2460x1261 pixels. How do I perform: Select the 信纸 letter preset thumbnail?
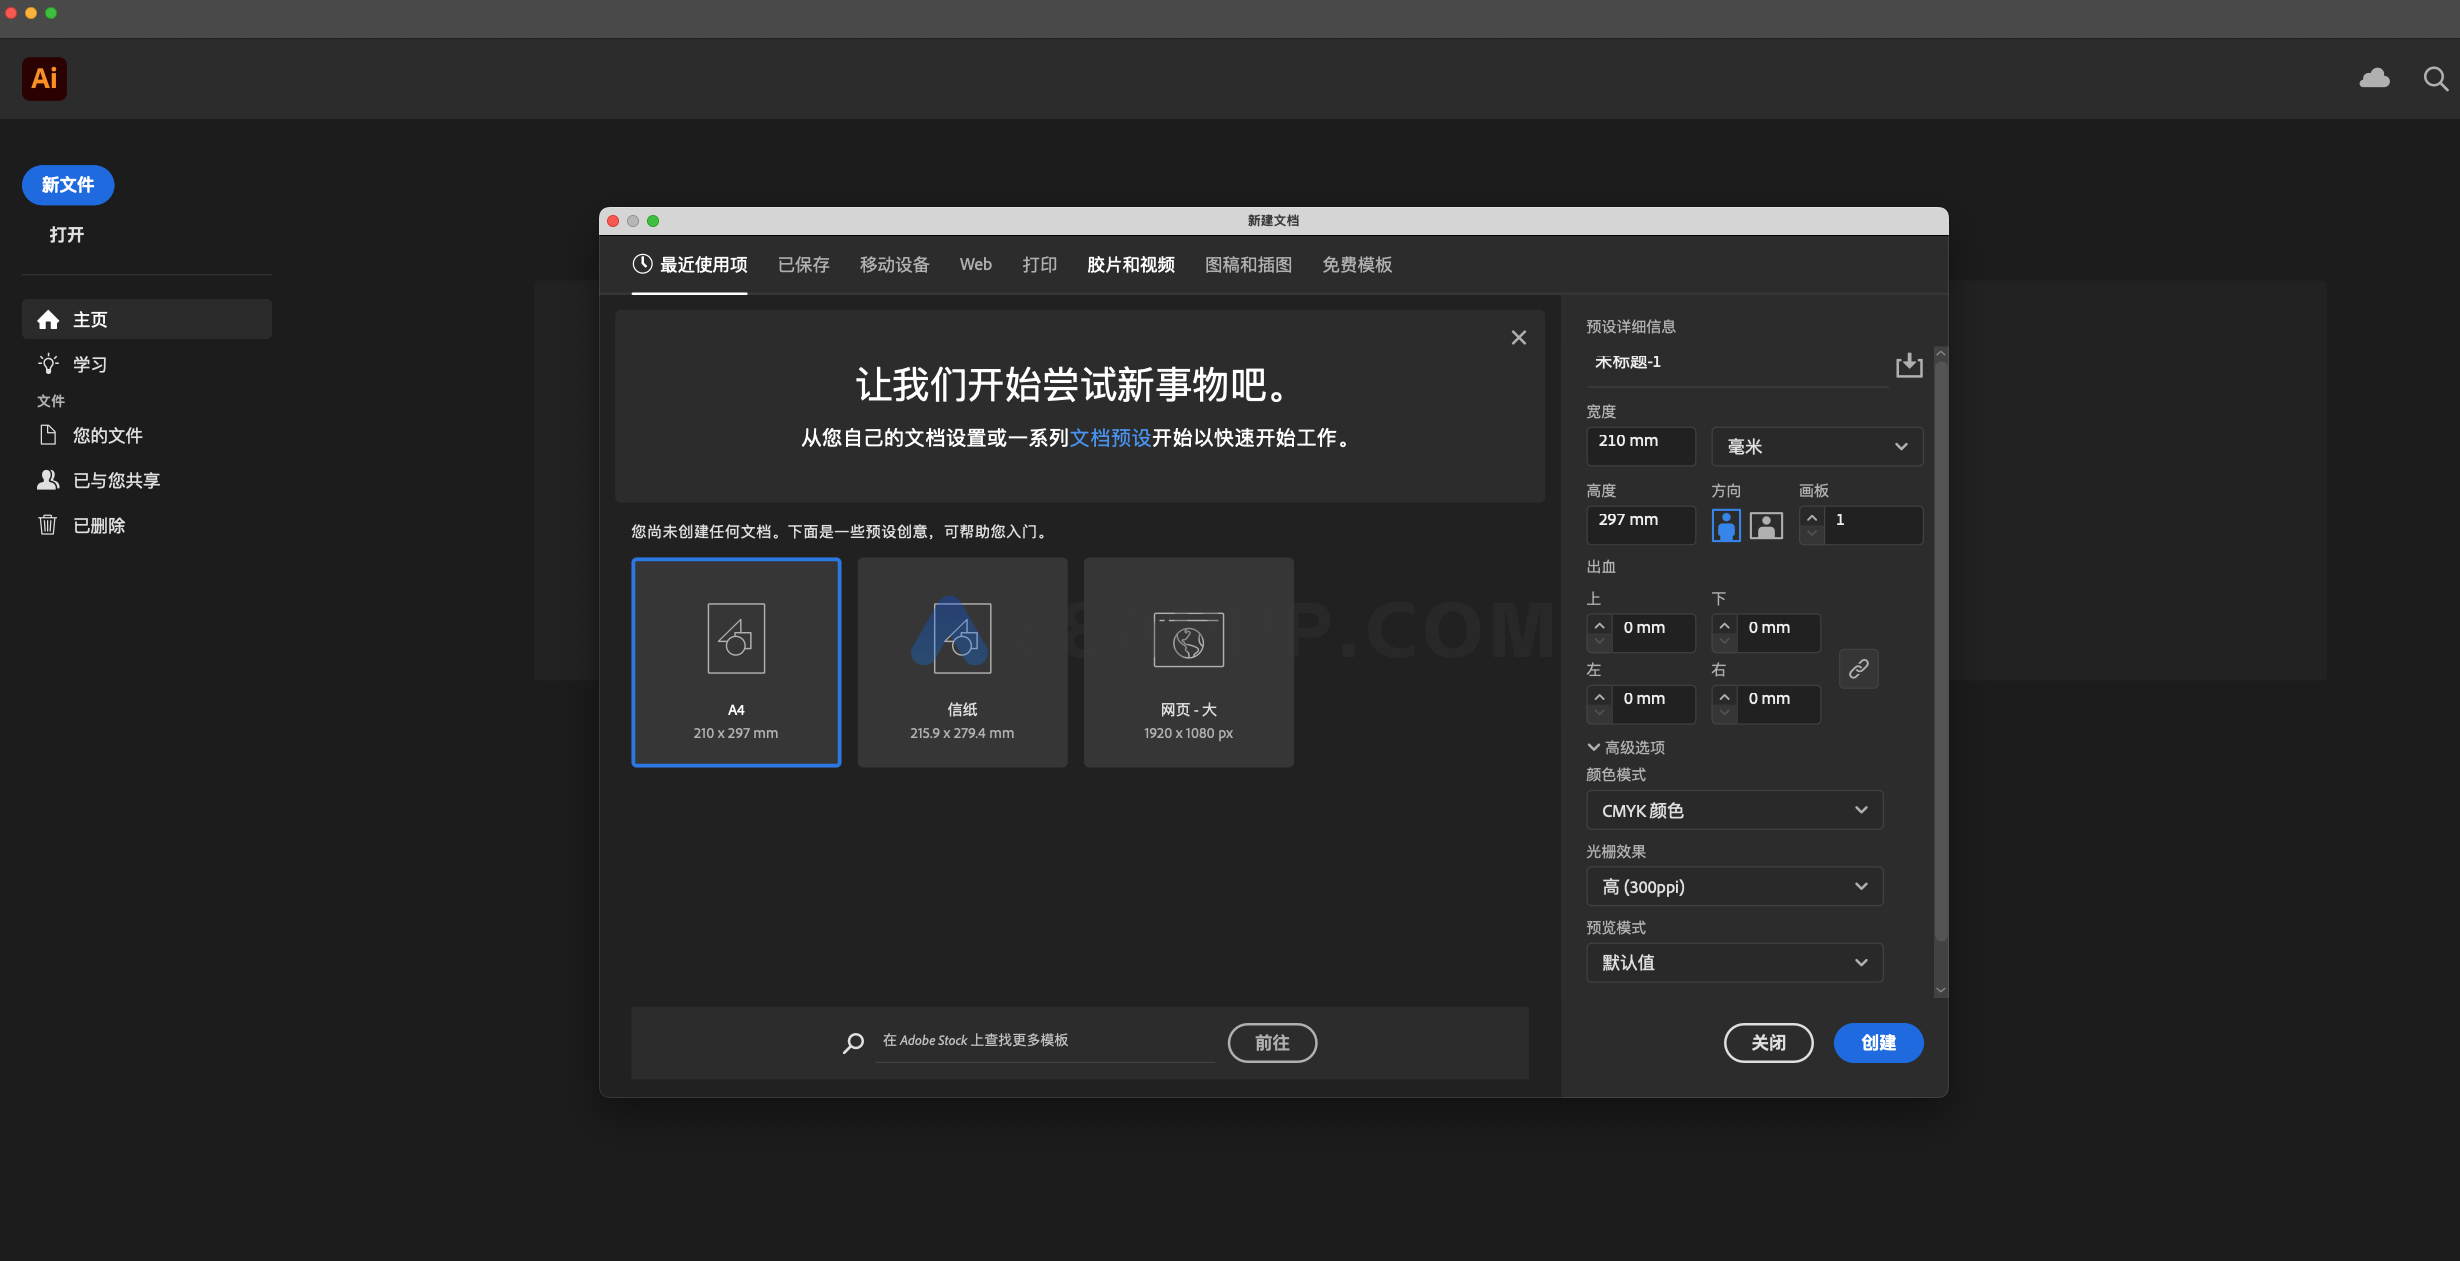[x=962, y=662]
